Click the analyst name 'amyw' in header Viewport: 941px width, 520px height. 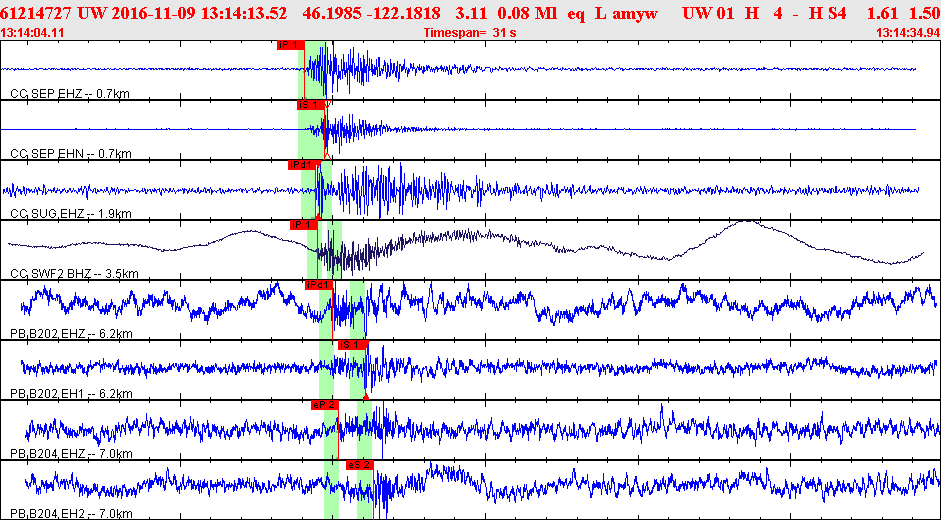pyautogui.click(x=635, y=13)
